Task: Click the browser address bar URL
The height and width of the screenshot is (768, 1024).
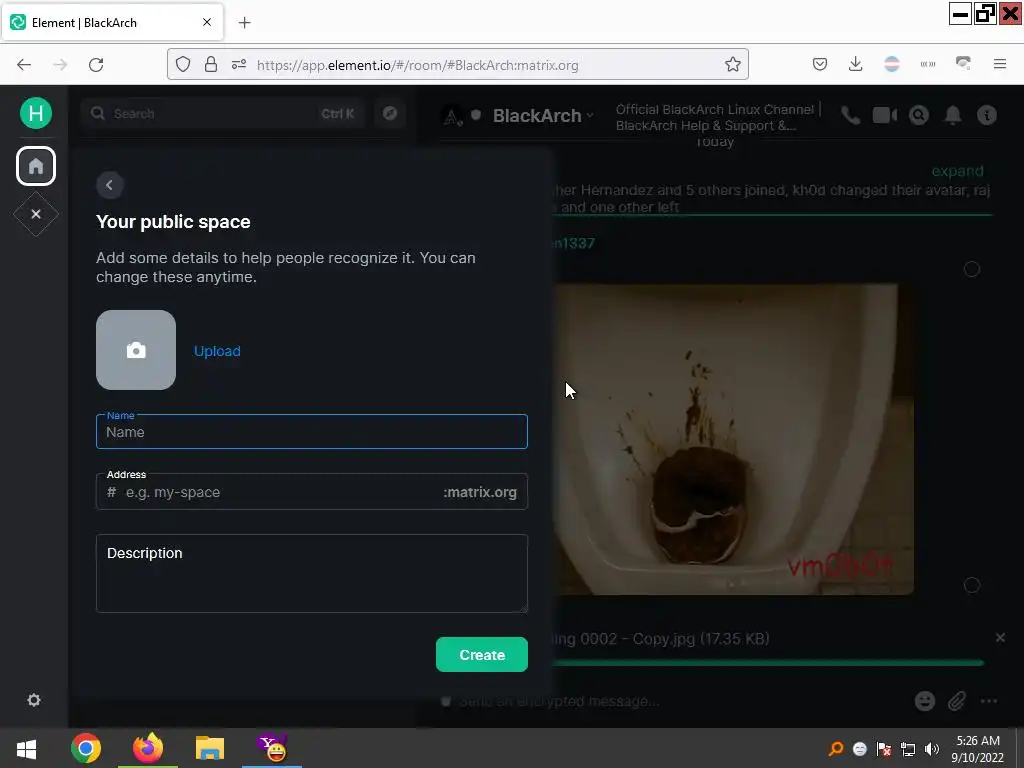Action: click(418, 65)
